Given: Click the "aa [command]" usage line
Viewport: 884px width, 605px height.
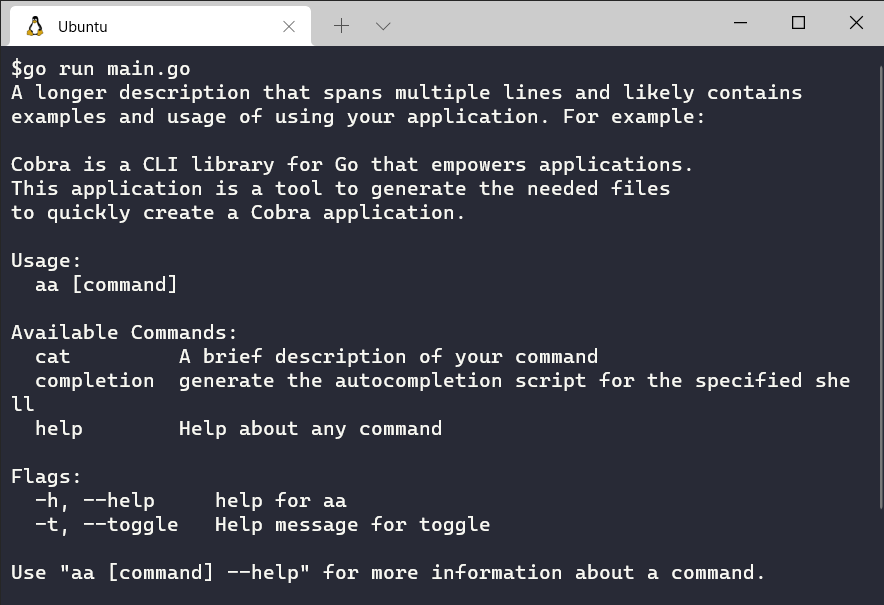Looking at the screenshot, I should coord(106,285).
